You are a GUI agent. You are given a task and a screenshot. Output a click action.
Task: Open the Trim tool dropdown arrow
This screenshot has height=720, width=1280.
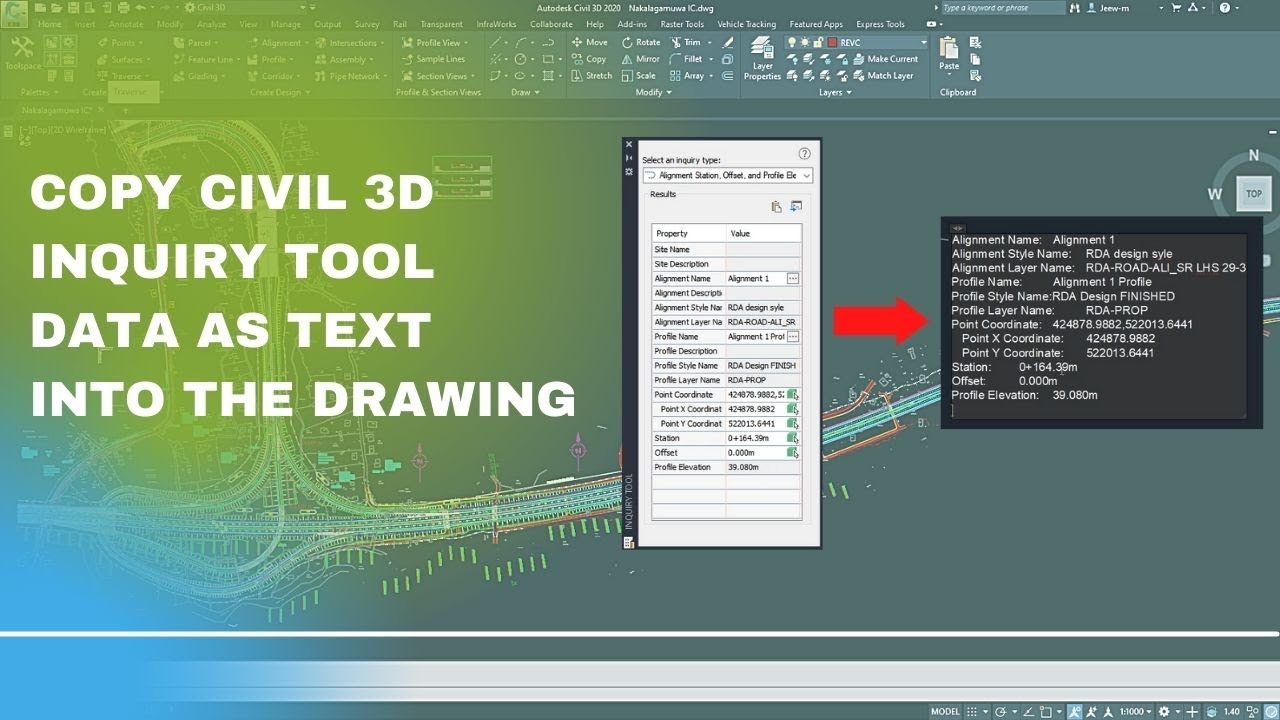(709, 42)
